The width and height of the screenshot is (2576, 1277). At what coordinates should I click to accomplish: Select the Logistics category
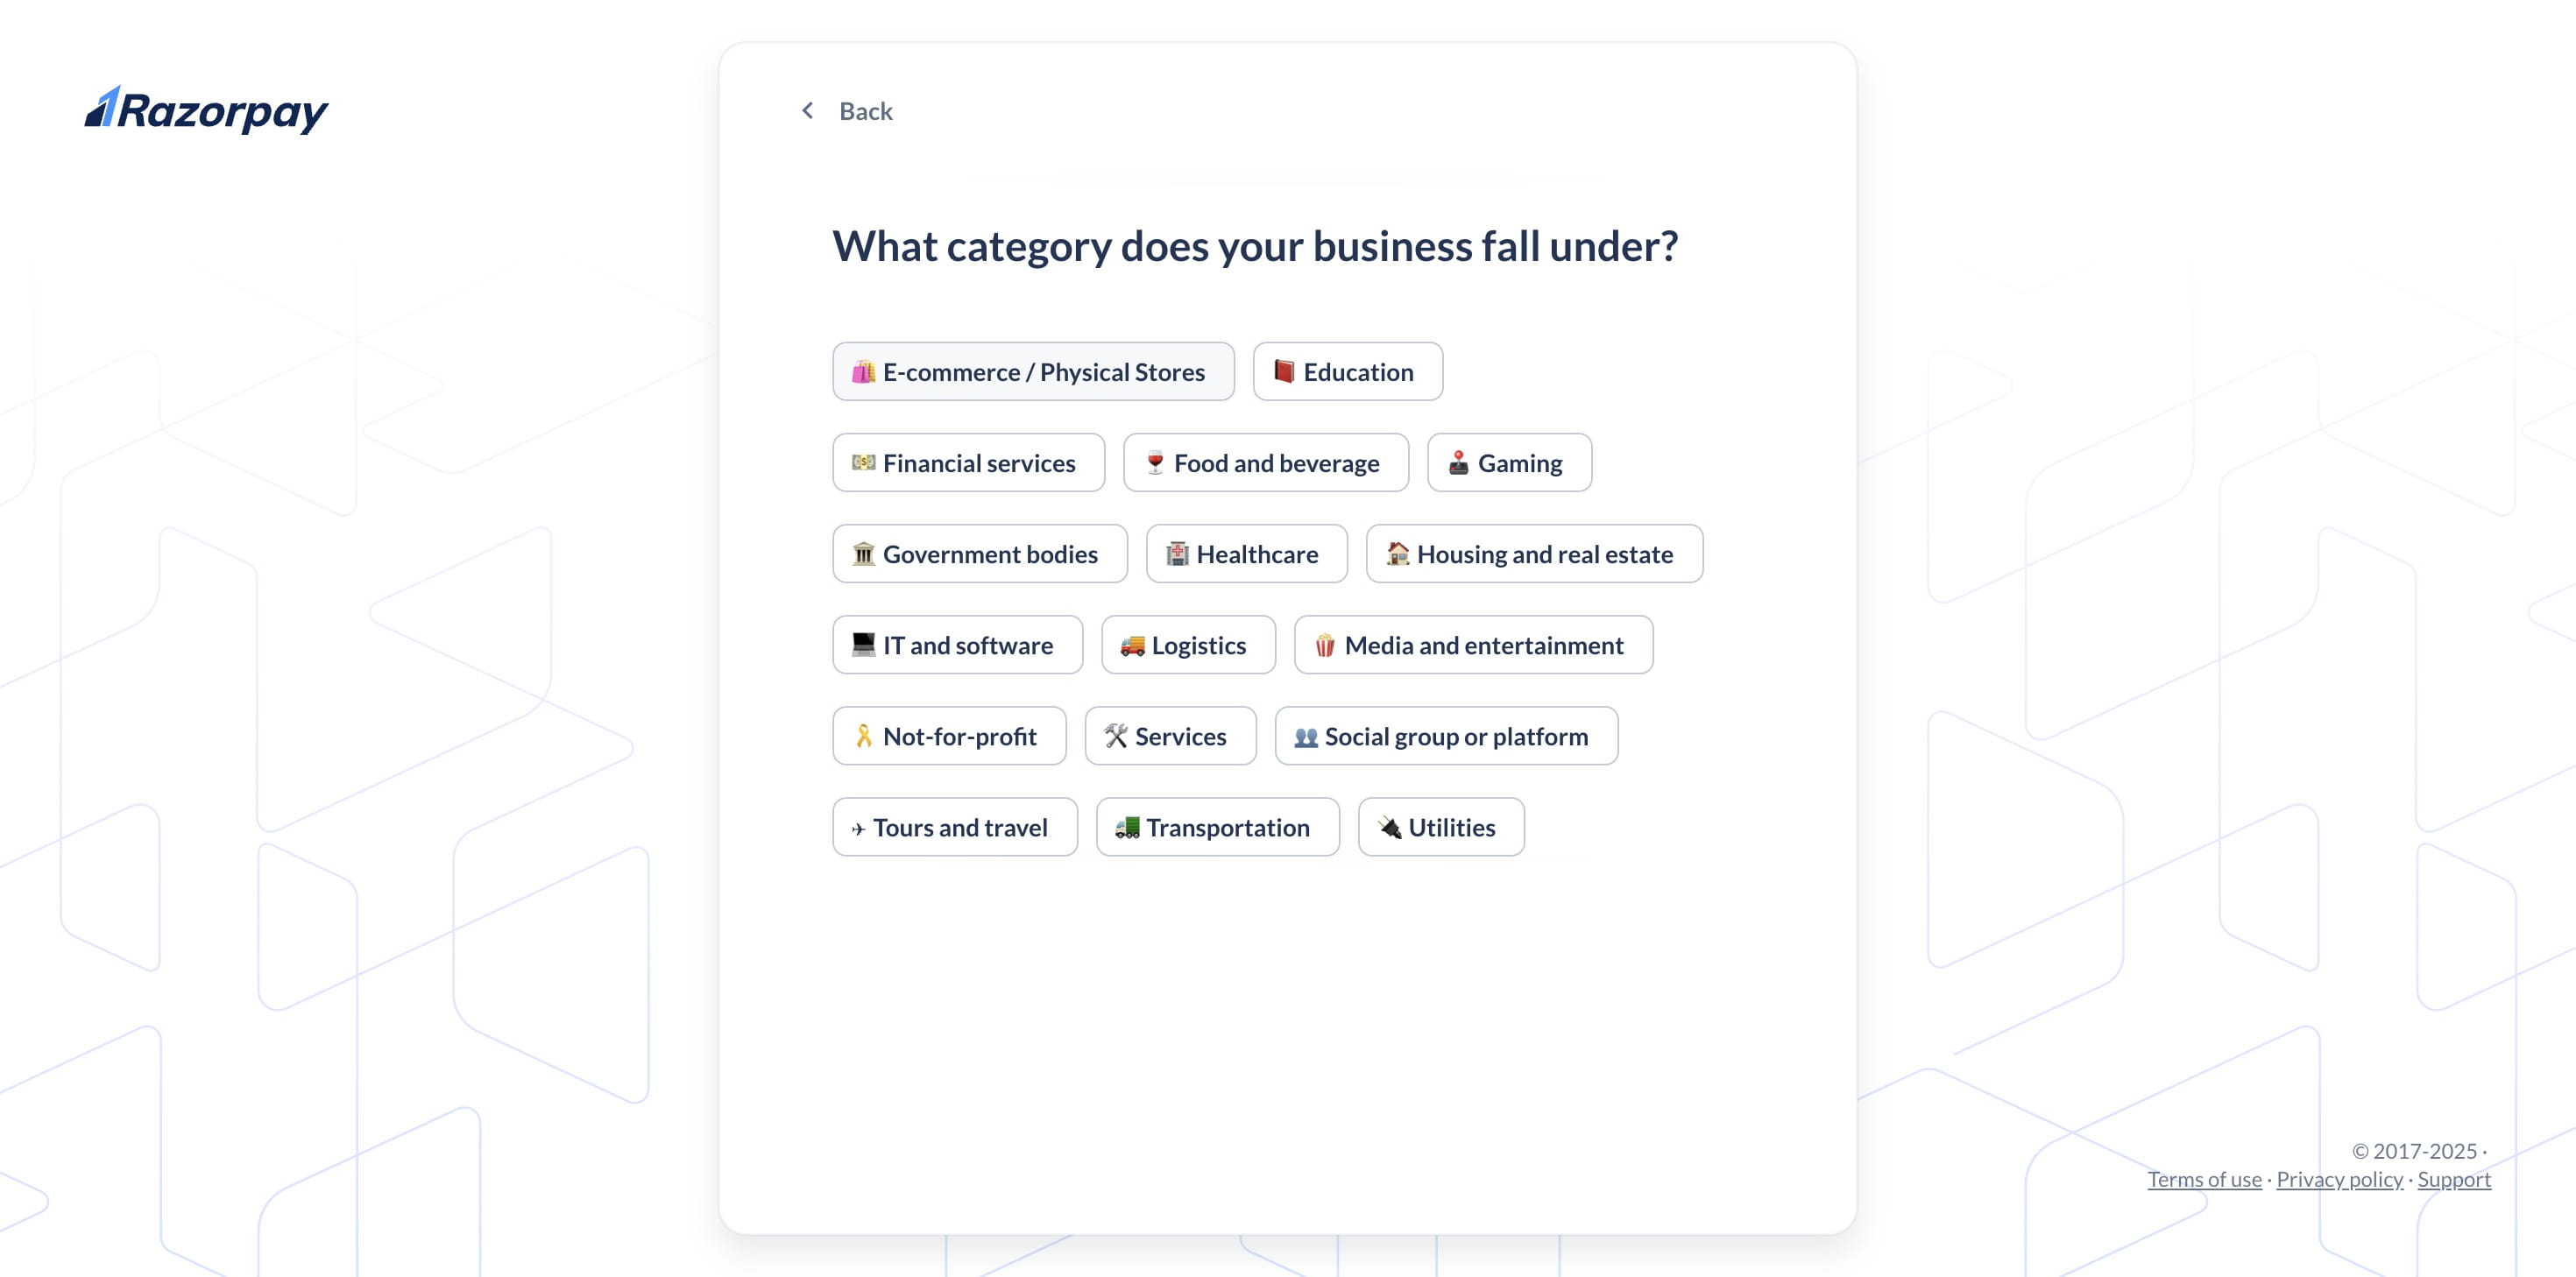[1187, 645]
